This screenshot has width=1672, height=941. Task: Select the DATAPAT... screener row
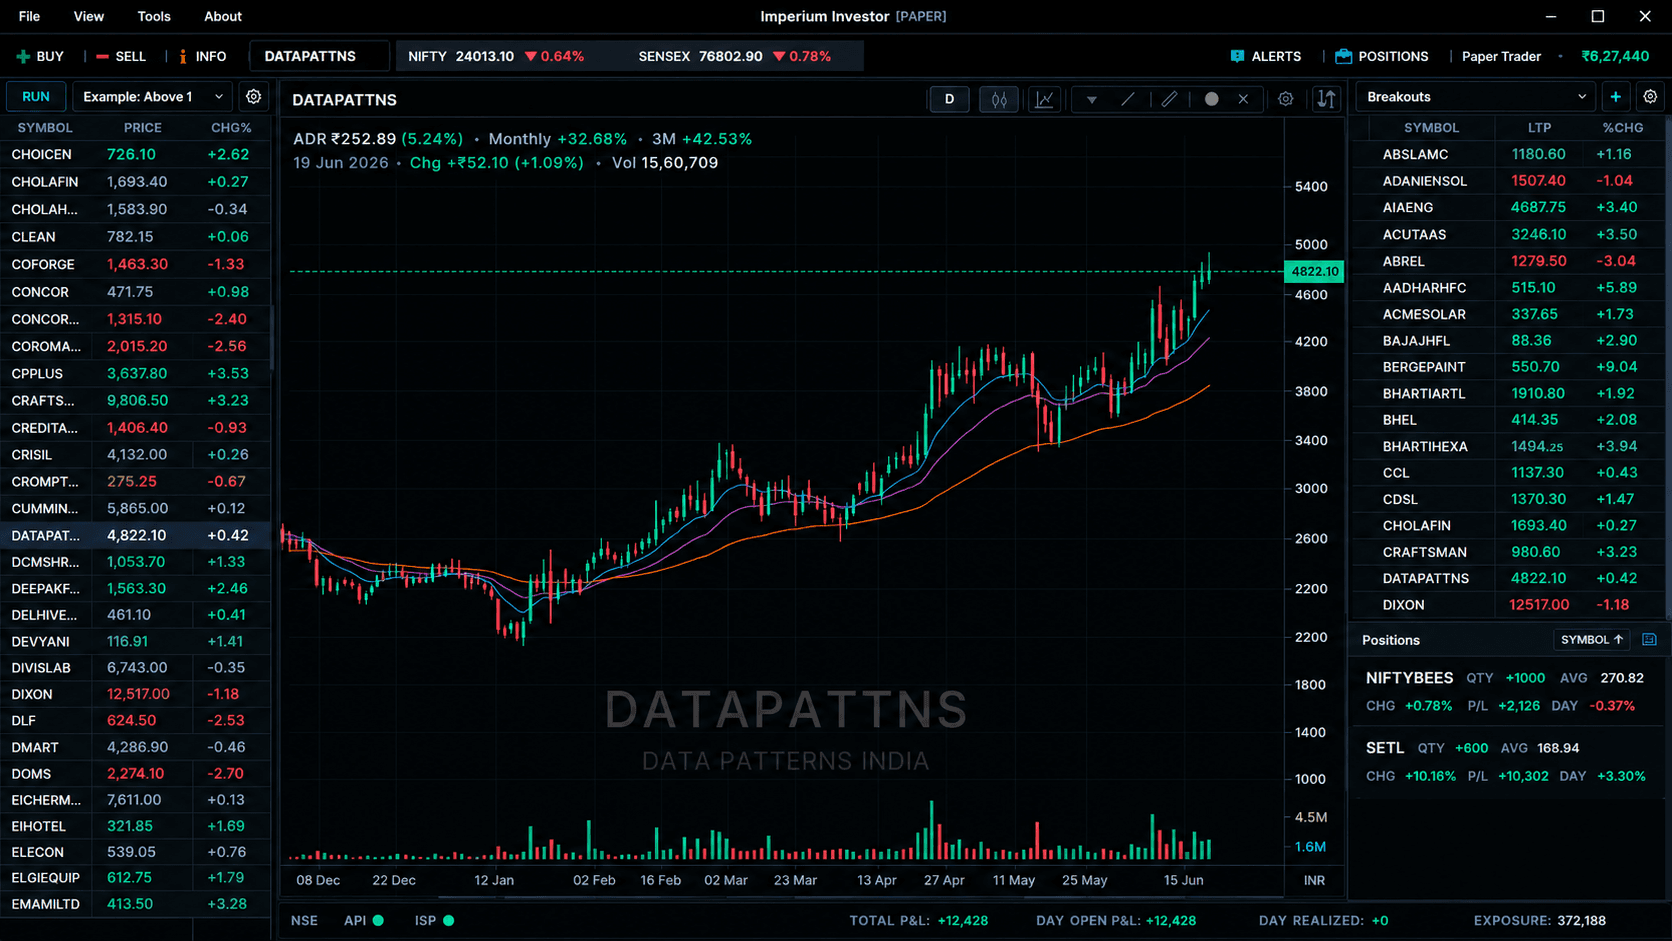pyautogui.click(x=135, y=535)
